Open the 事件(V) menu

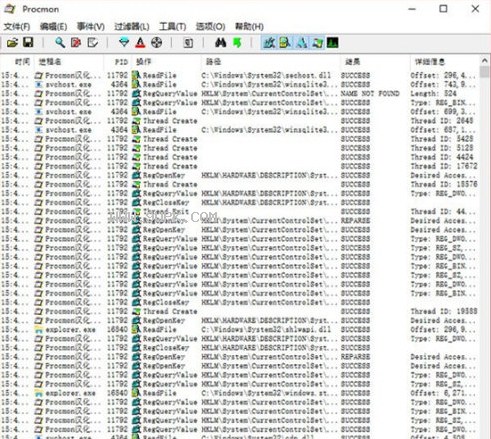[91, 26]
